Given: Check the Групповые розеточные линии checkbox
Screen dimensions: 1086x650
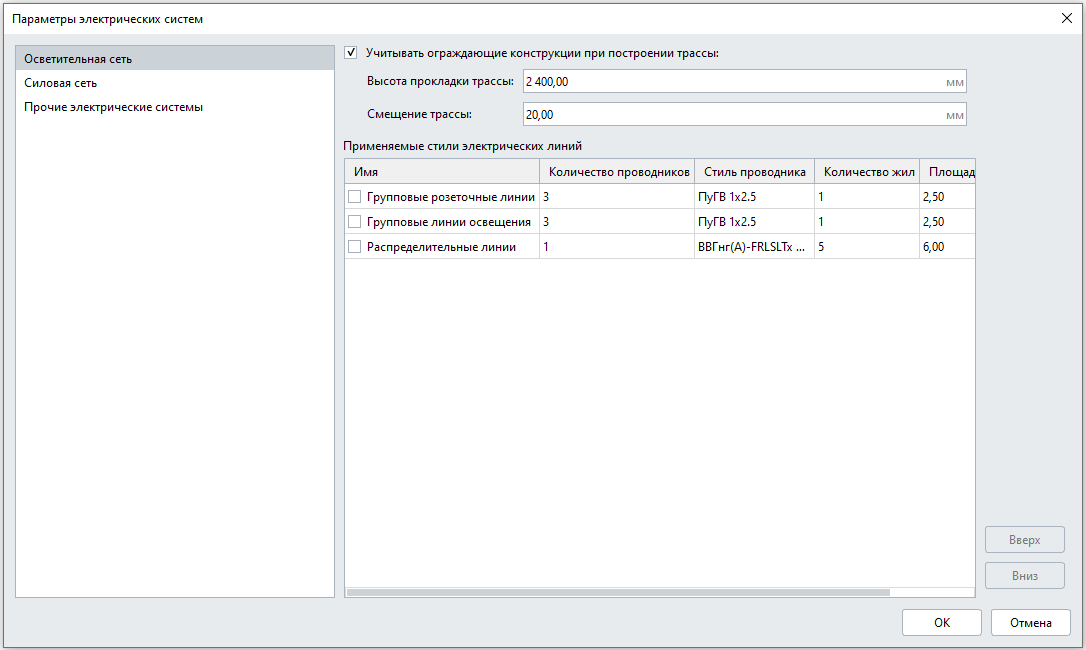Looking at the screenshot, I should 355,197.
